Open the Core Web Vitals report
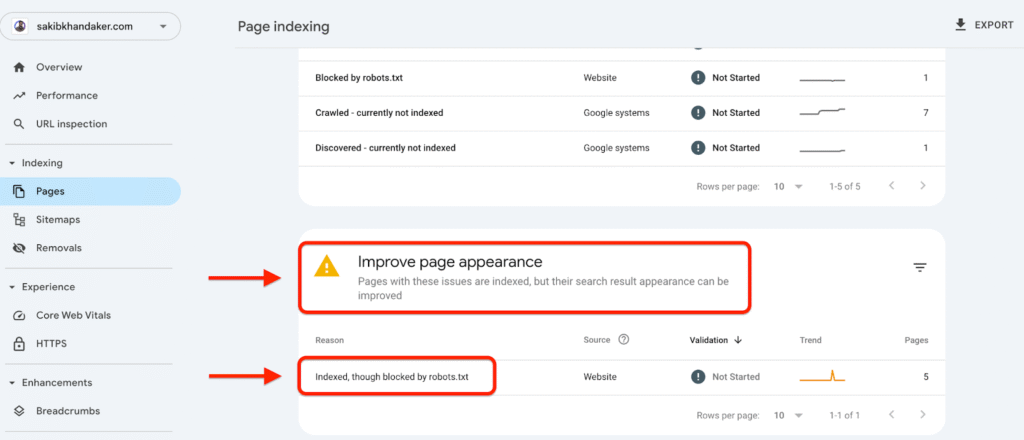1024x440 pixels. coord(73,315)
